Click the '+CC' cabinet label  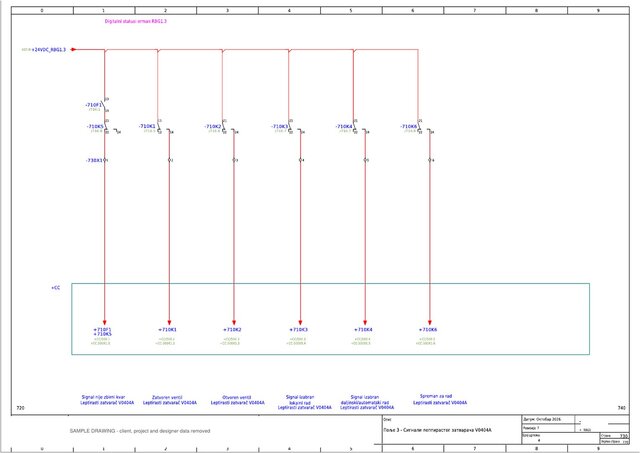click(56, 288)
